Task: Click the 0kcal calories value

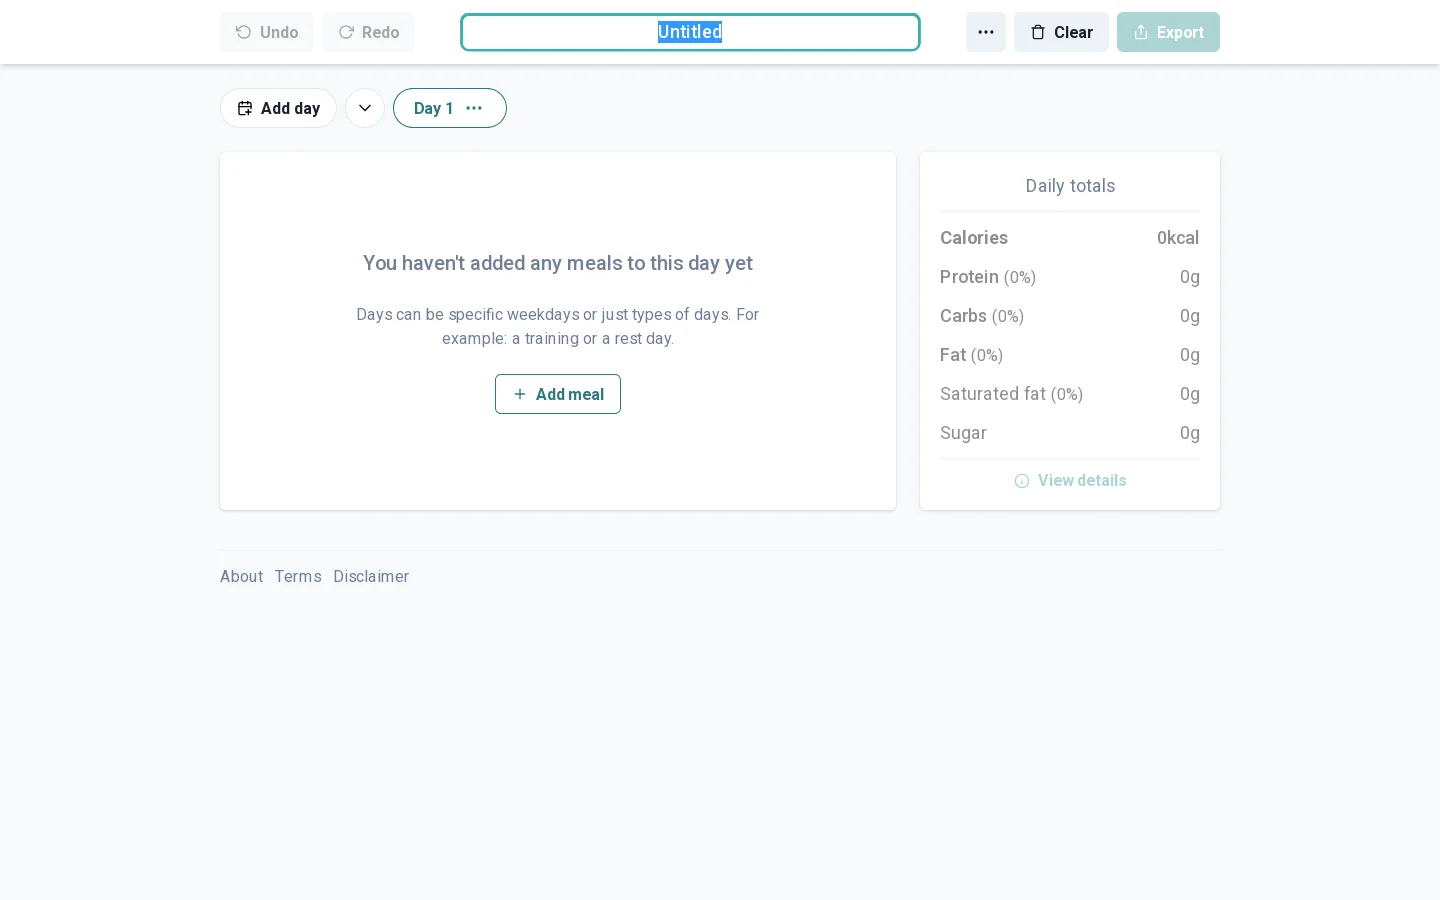Action: click(x=1178, y=238)
